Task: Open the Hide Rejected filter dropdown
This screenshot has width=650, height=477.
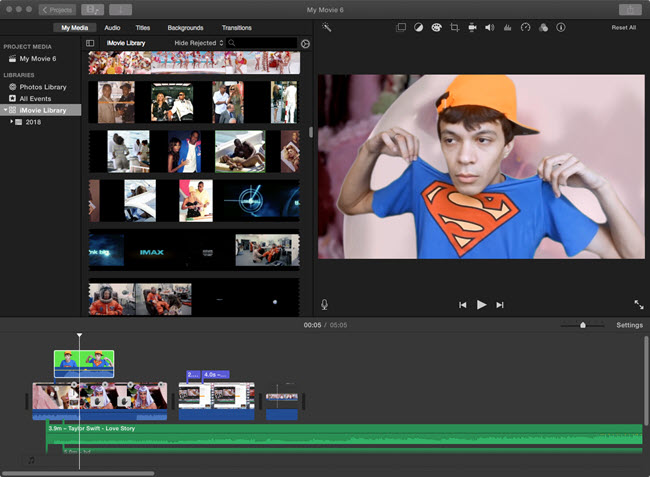Action: (x=196, y=44)
